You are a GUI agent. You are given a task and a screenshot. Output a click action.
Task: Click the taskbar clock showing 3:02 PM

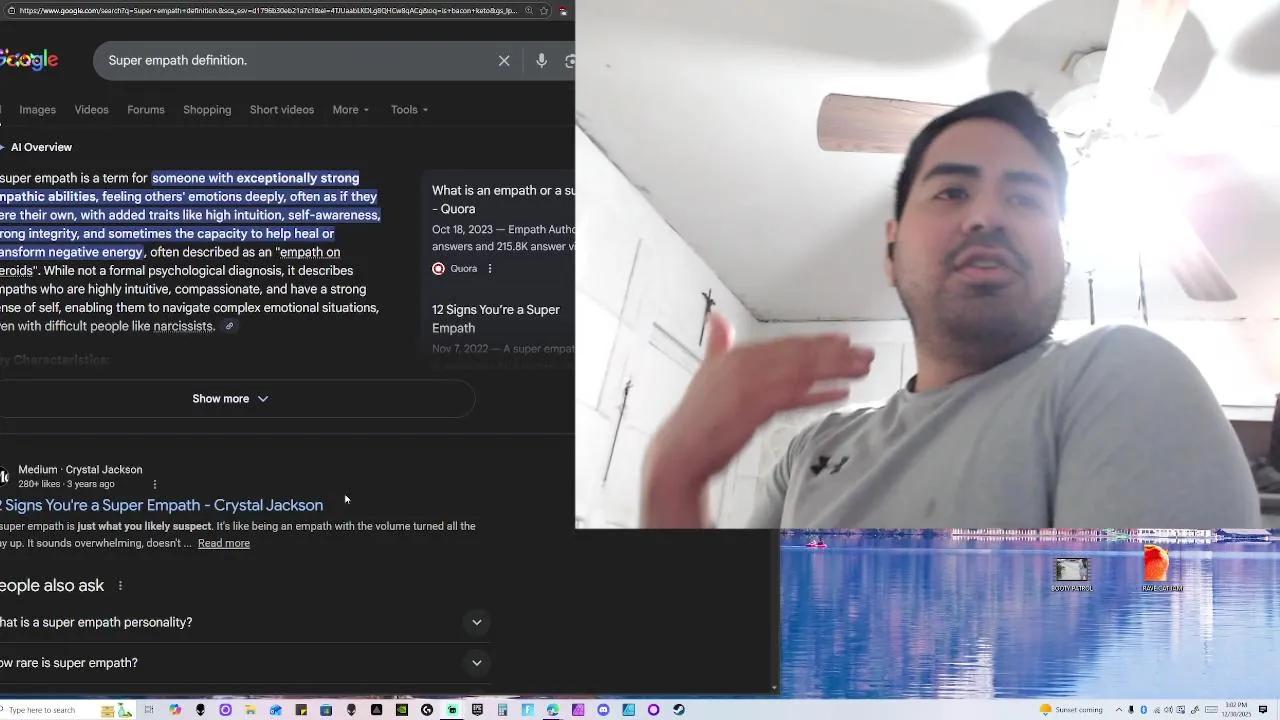(x=1237, y=710)
